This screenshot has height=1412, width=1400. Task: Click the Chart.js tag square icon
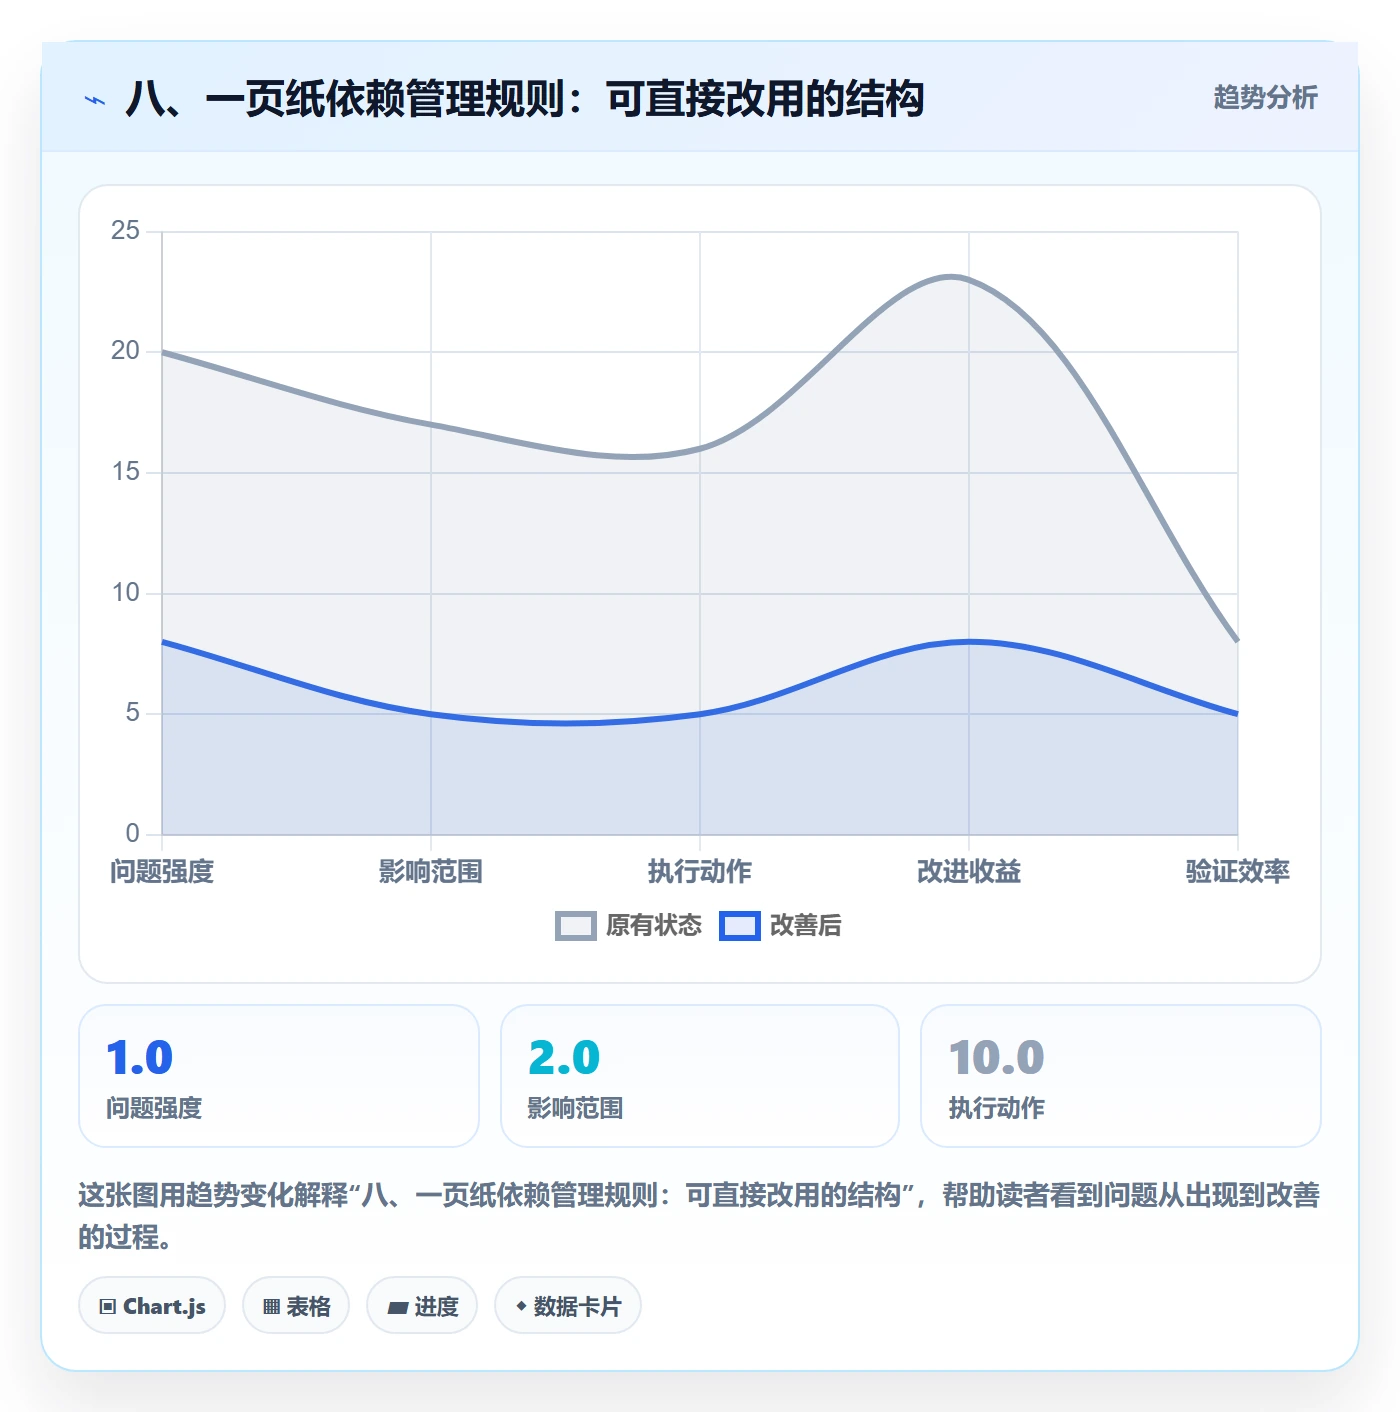point(108,1307)
